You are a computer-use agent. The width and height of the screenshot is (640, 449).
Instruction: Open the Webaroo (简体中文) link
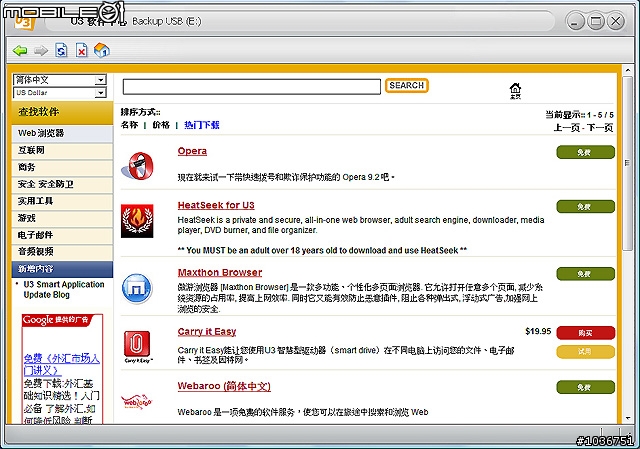pos(224,386)
